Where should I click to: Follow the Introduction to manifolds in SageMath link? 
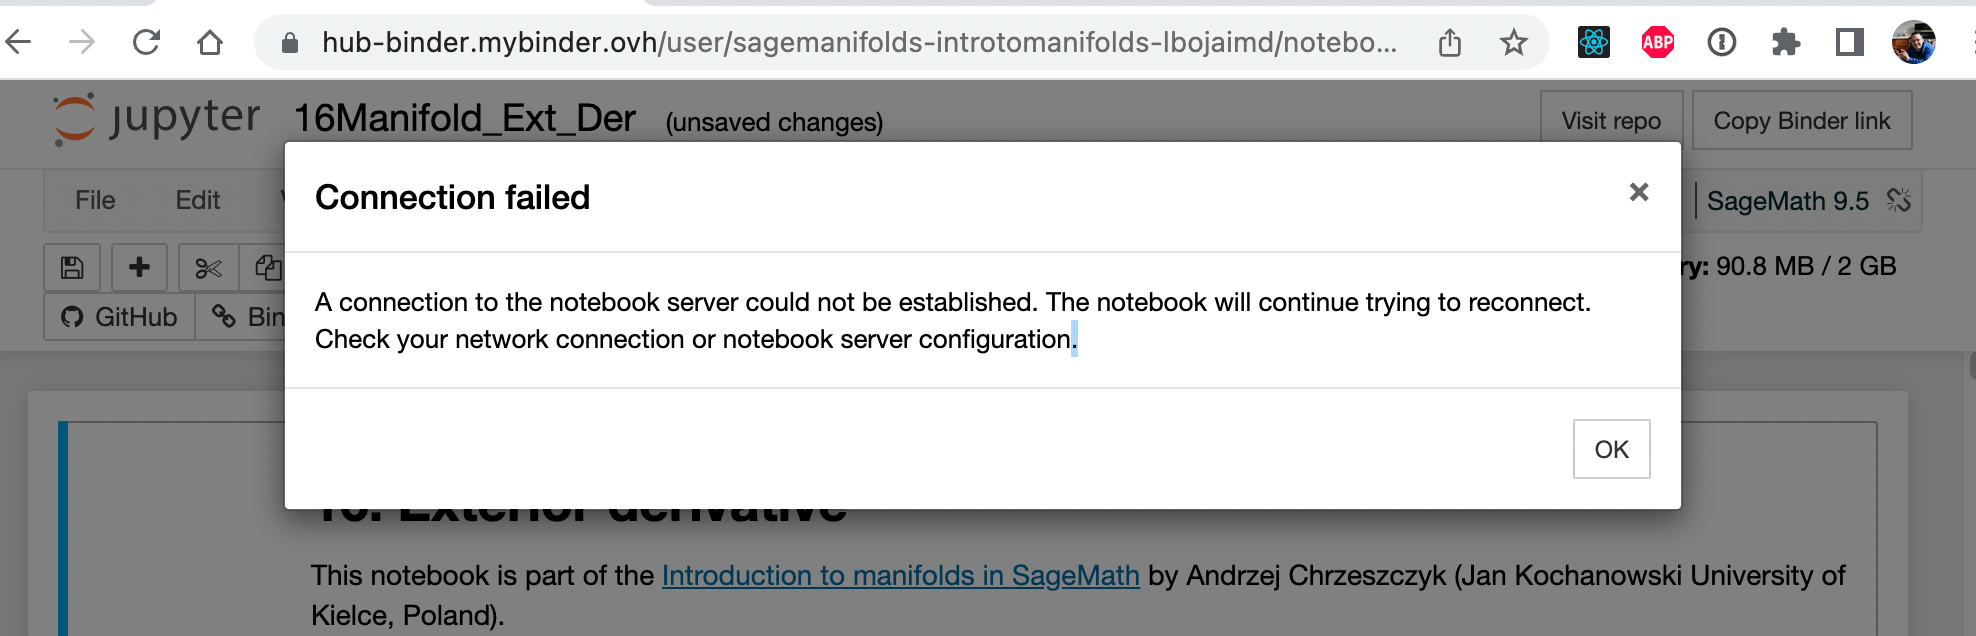[900, 575]
